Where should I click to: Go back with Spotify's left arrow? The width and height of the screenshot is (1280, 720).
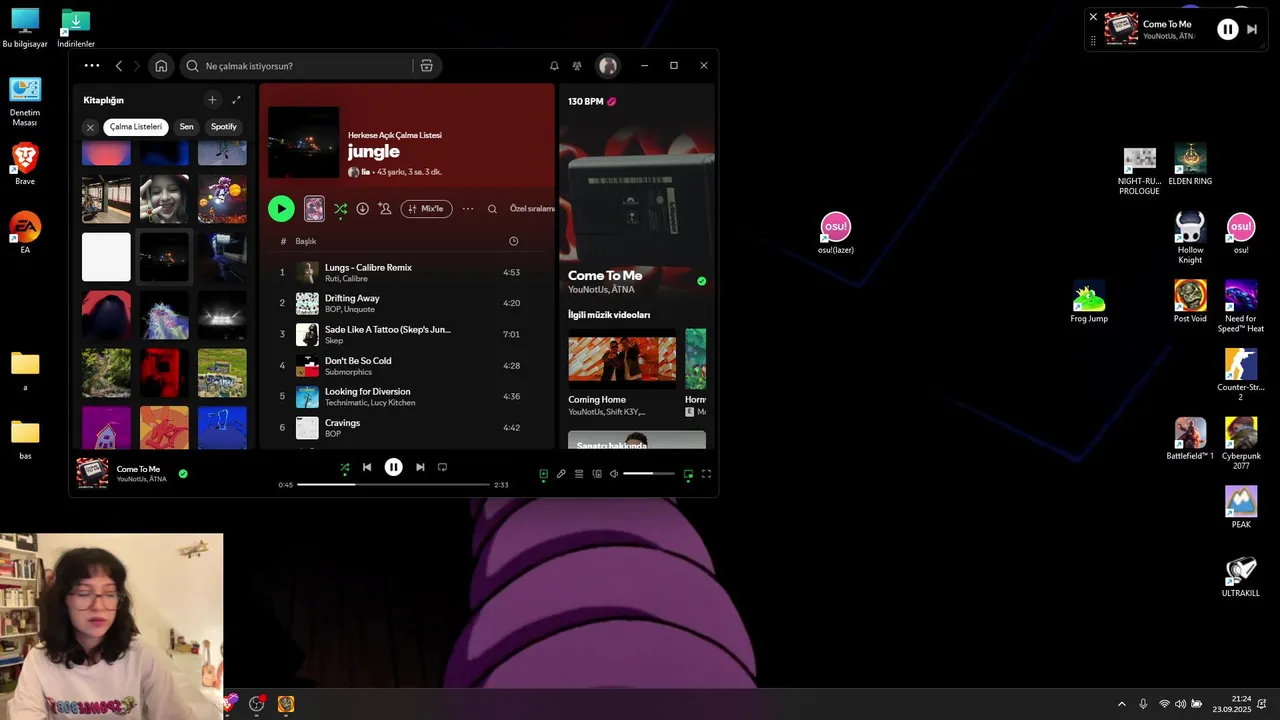[119, 66]
